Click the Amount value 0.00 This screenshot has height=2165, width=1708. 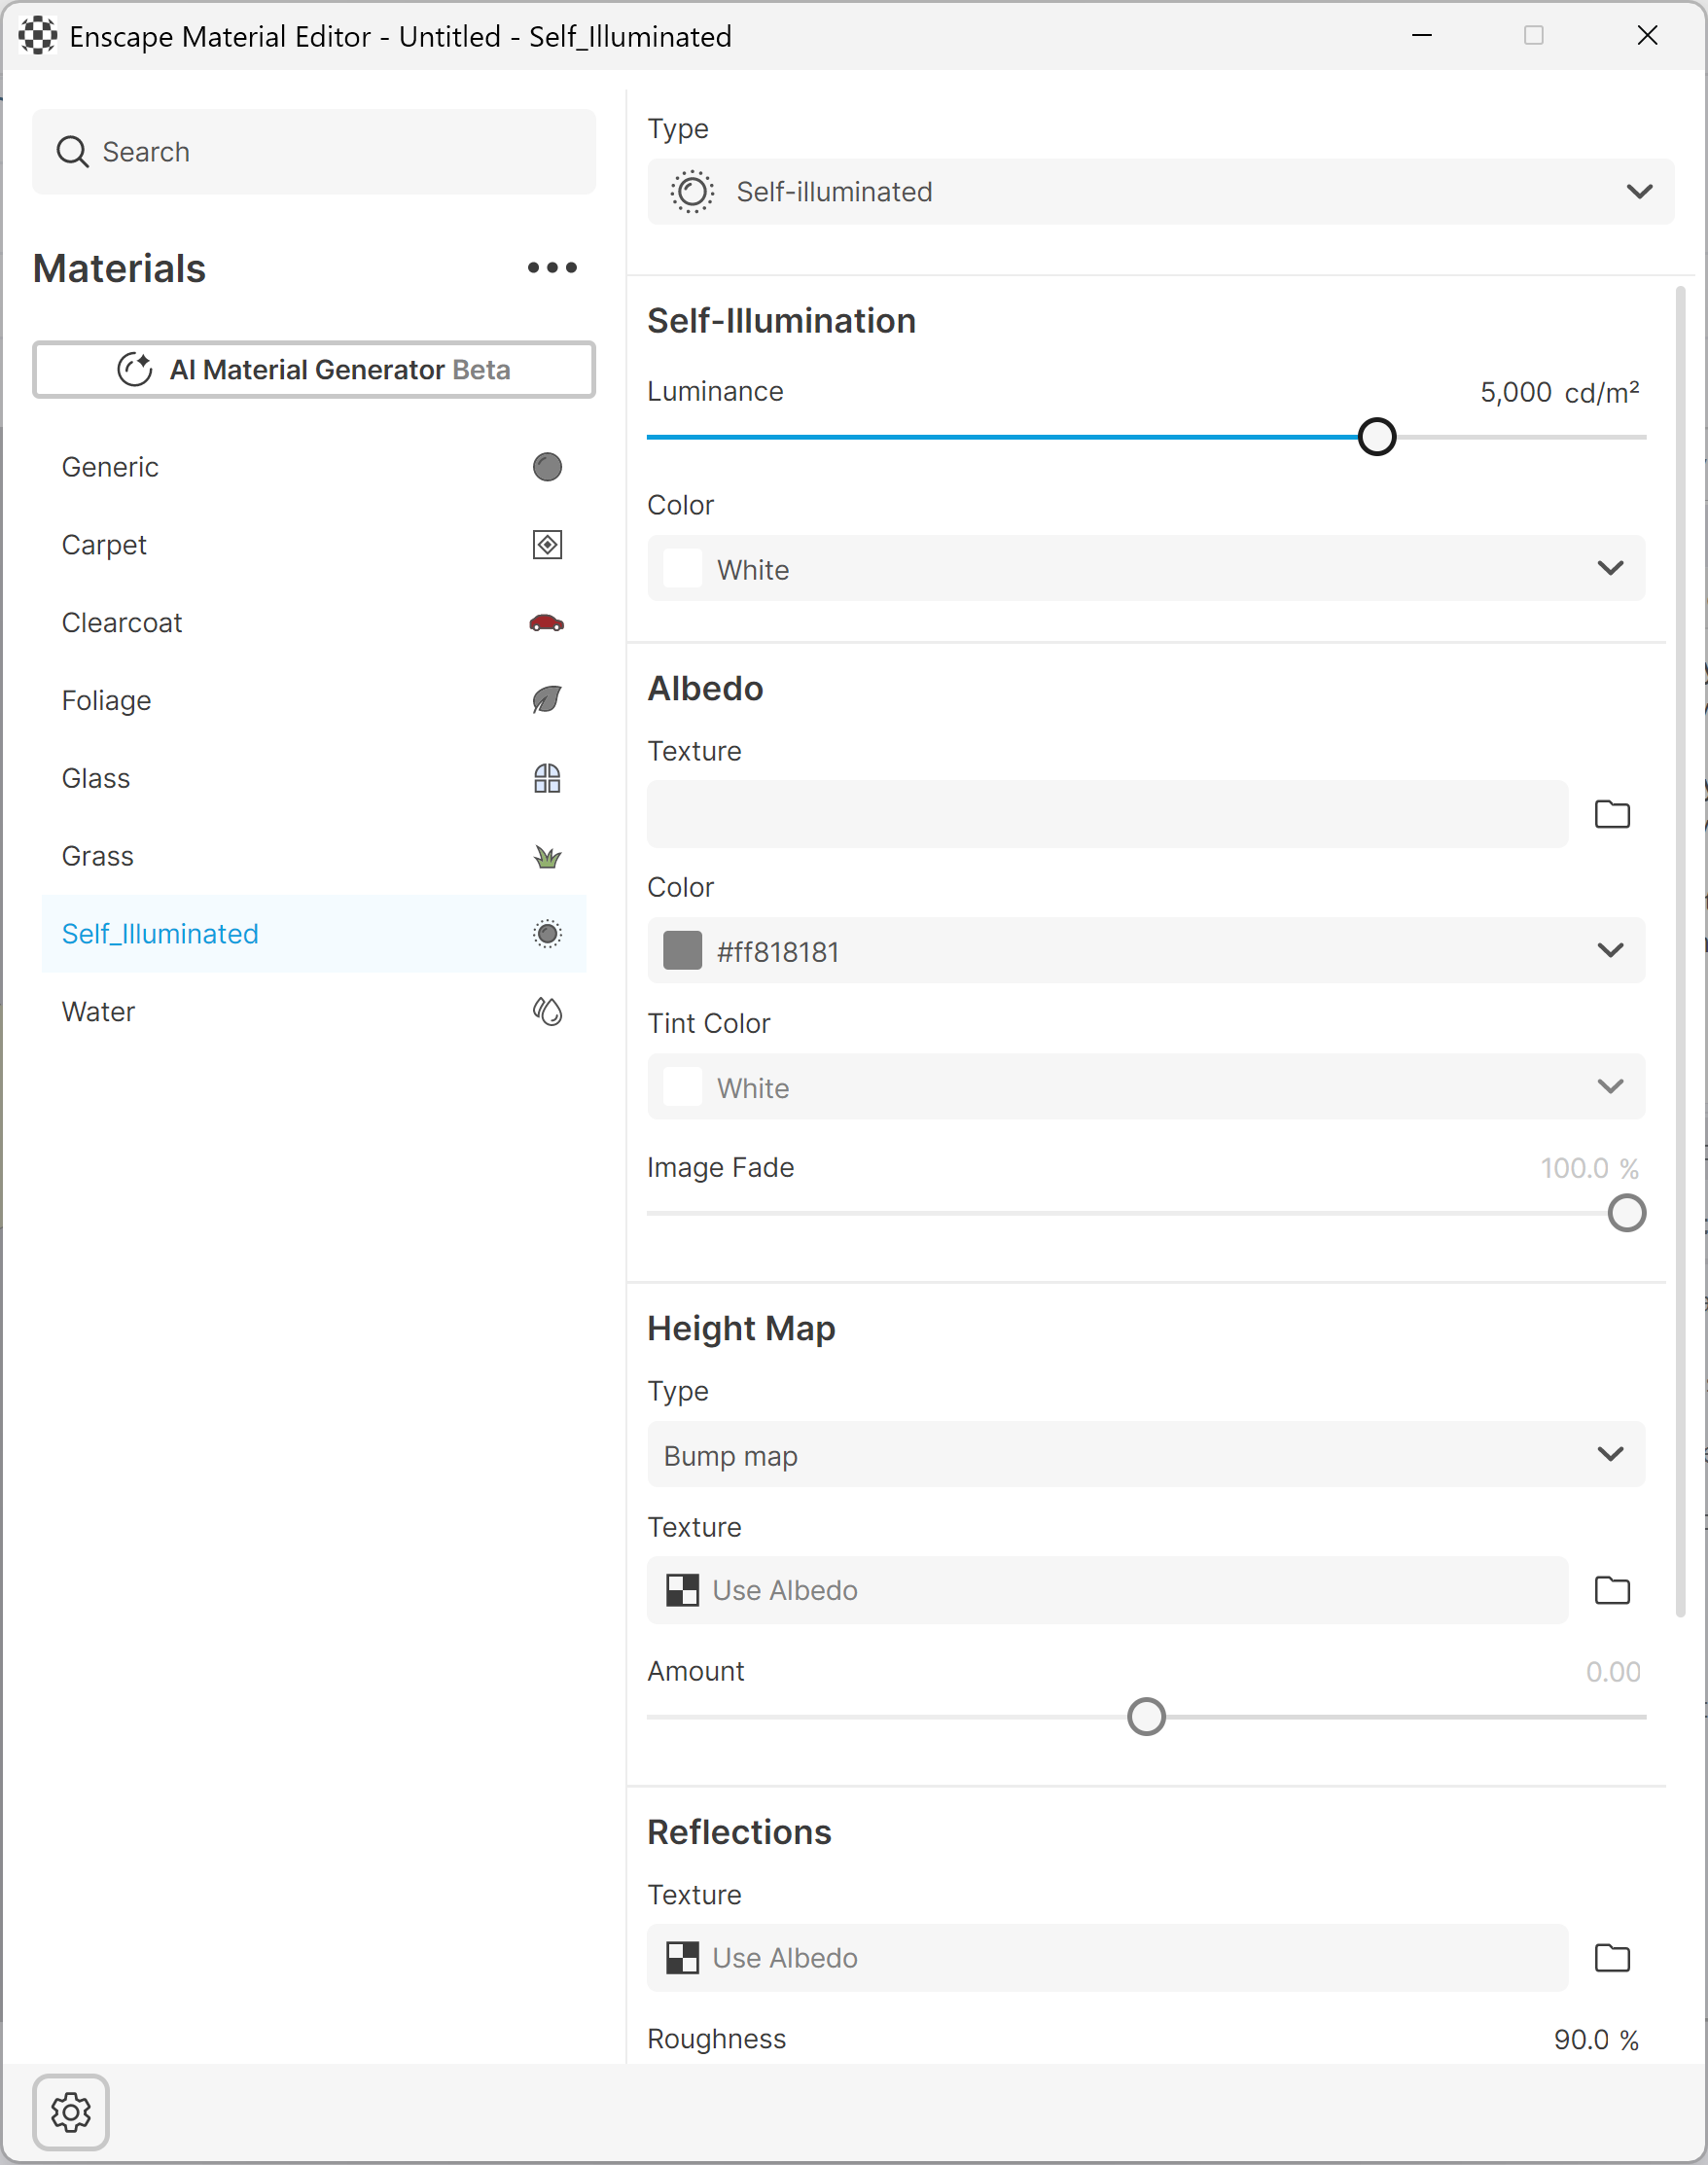tap(1613, 1672)
